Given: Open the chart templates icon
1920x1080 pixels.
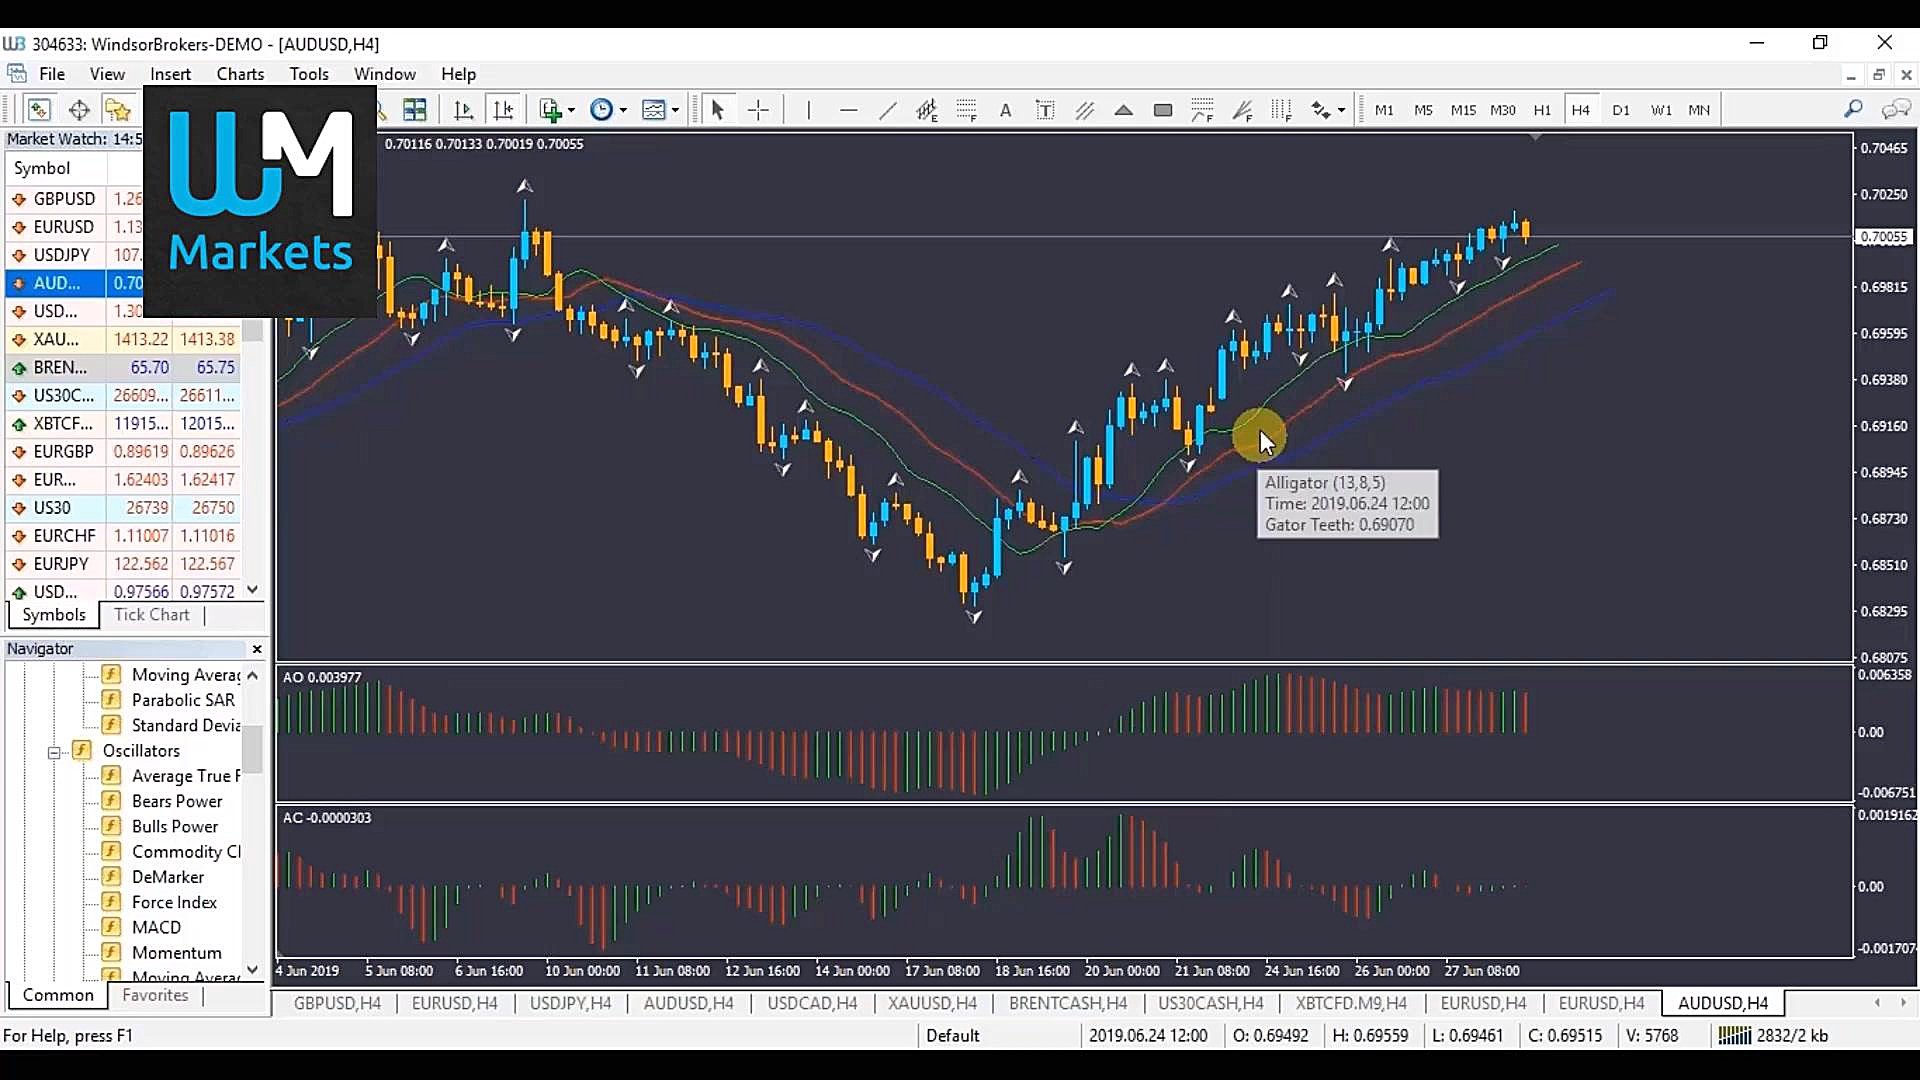Looking at the screenshot, I should (654, 110).
